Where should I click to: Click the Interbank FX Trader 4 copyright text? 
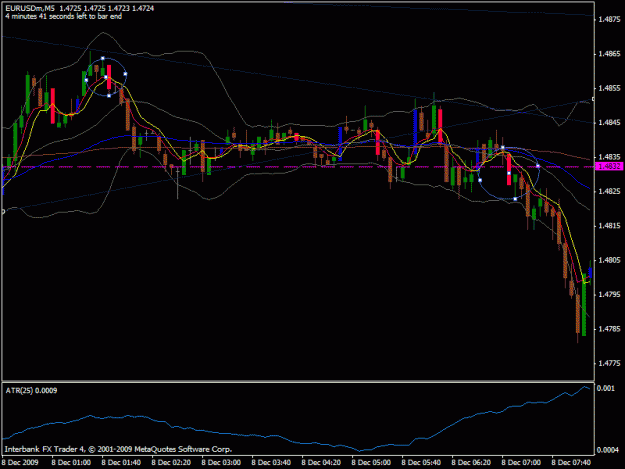tap(118, 449)
